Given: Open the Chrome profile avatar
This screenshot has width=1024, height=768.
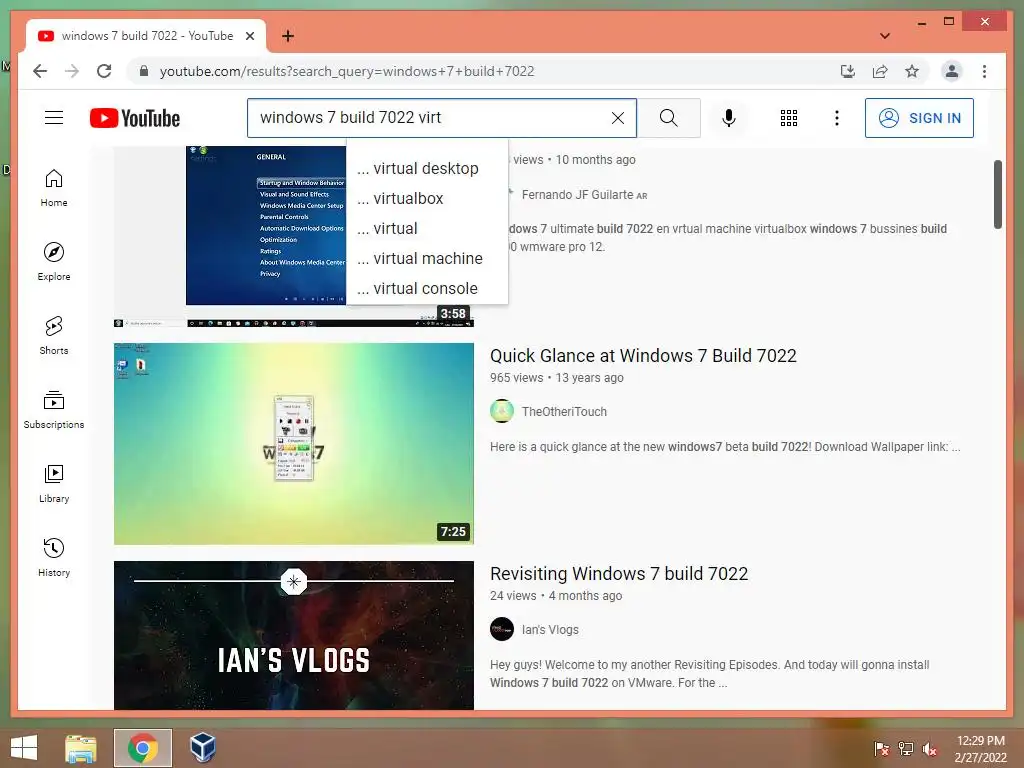Looking at the screenshot, I should coord(952,71).
